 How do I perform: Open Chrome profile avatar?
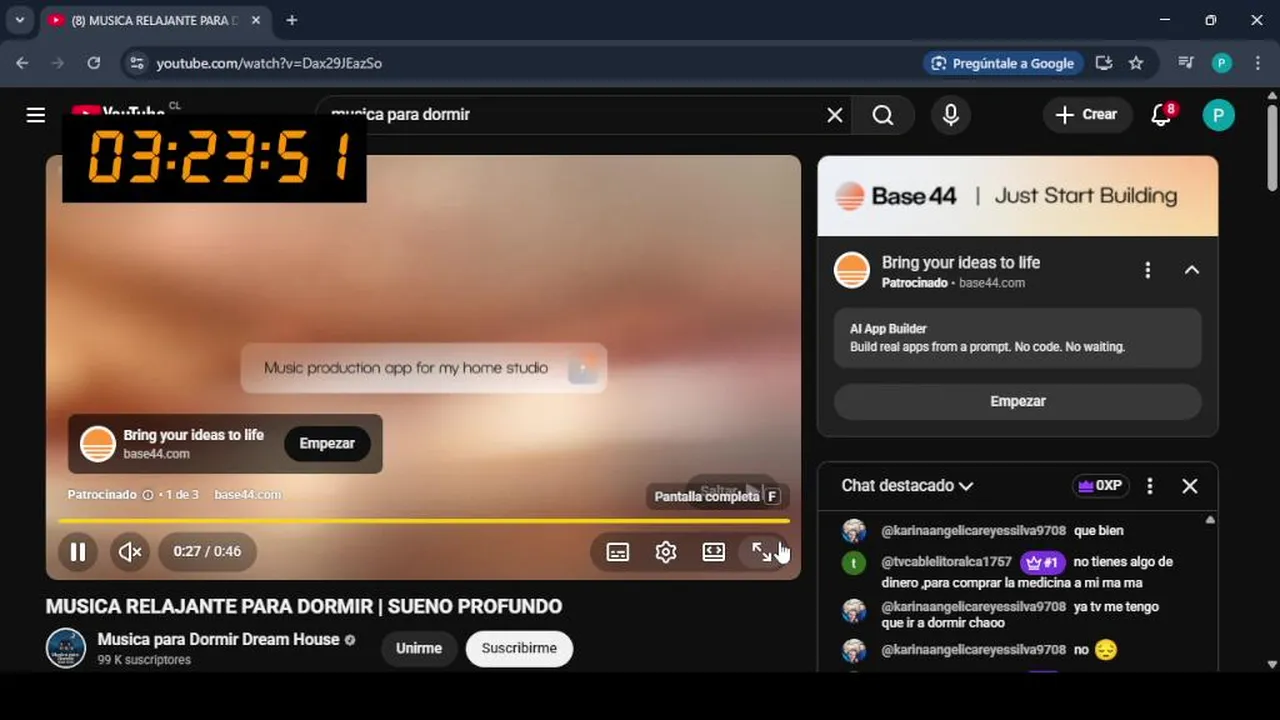point(1222,63)
